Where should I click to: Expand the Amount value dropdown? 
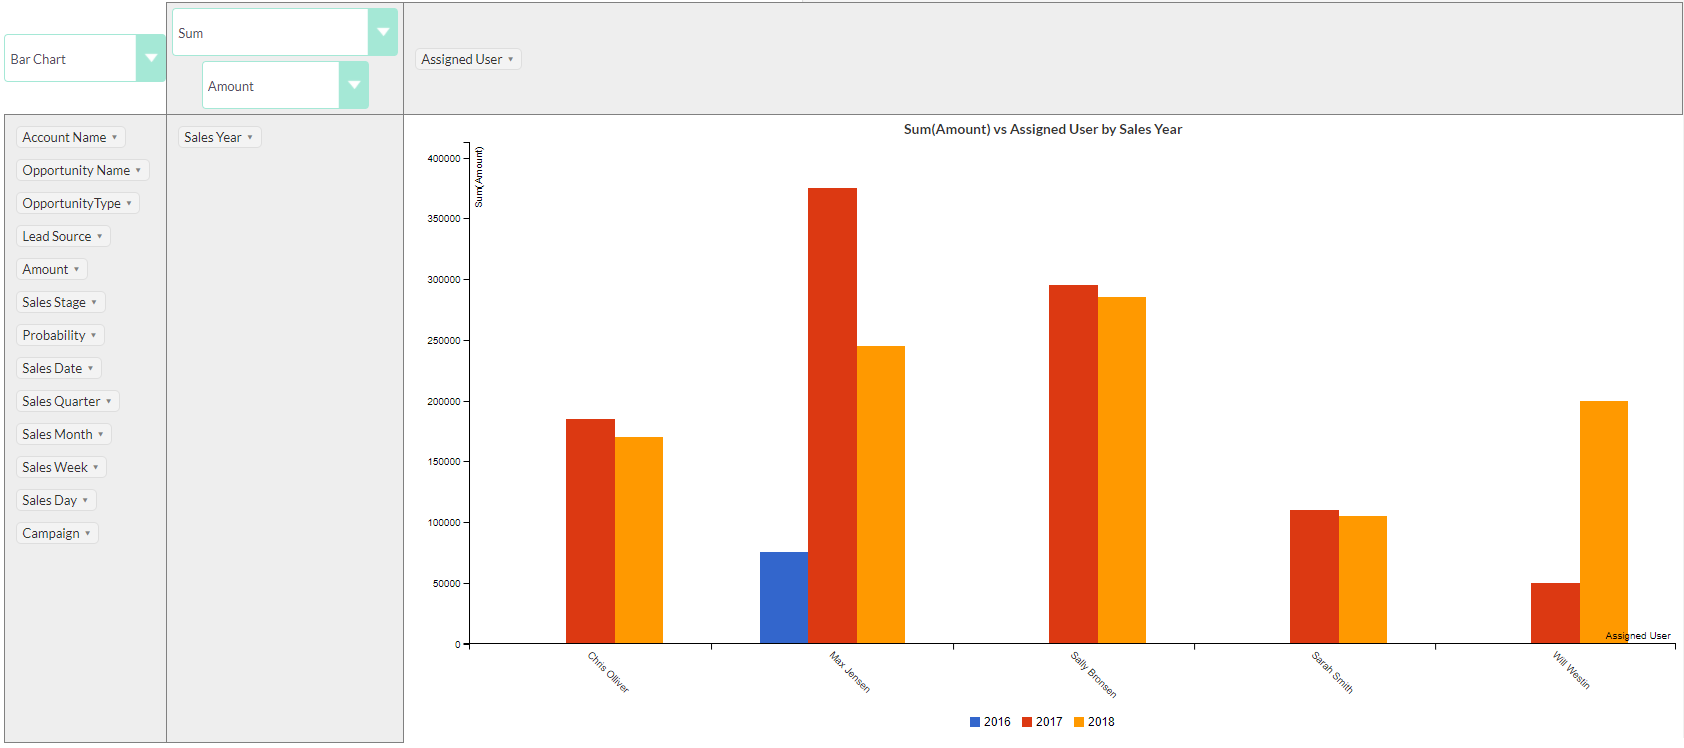tap(353, 85)
